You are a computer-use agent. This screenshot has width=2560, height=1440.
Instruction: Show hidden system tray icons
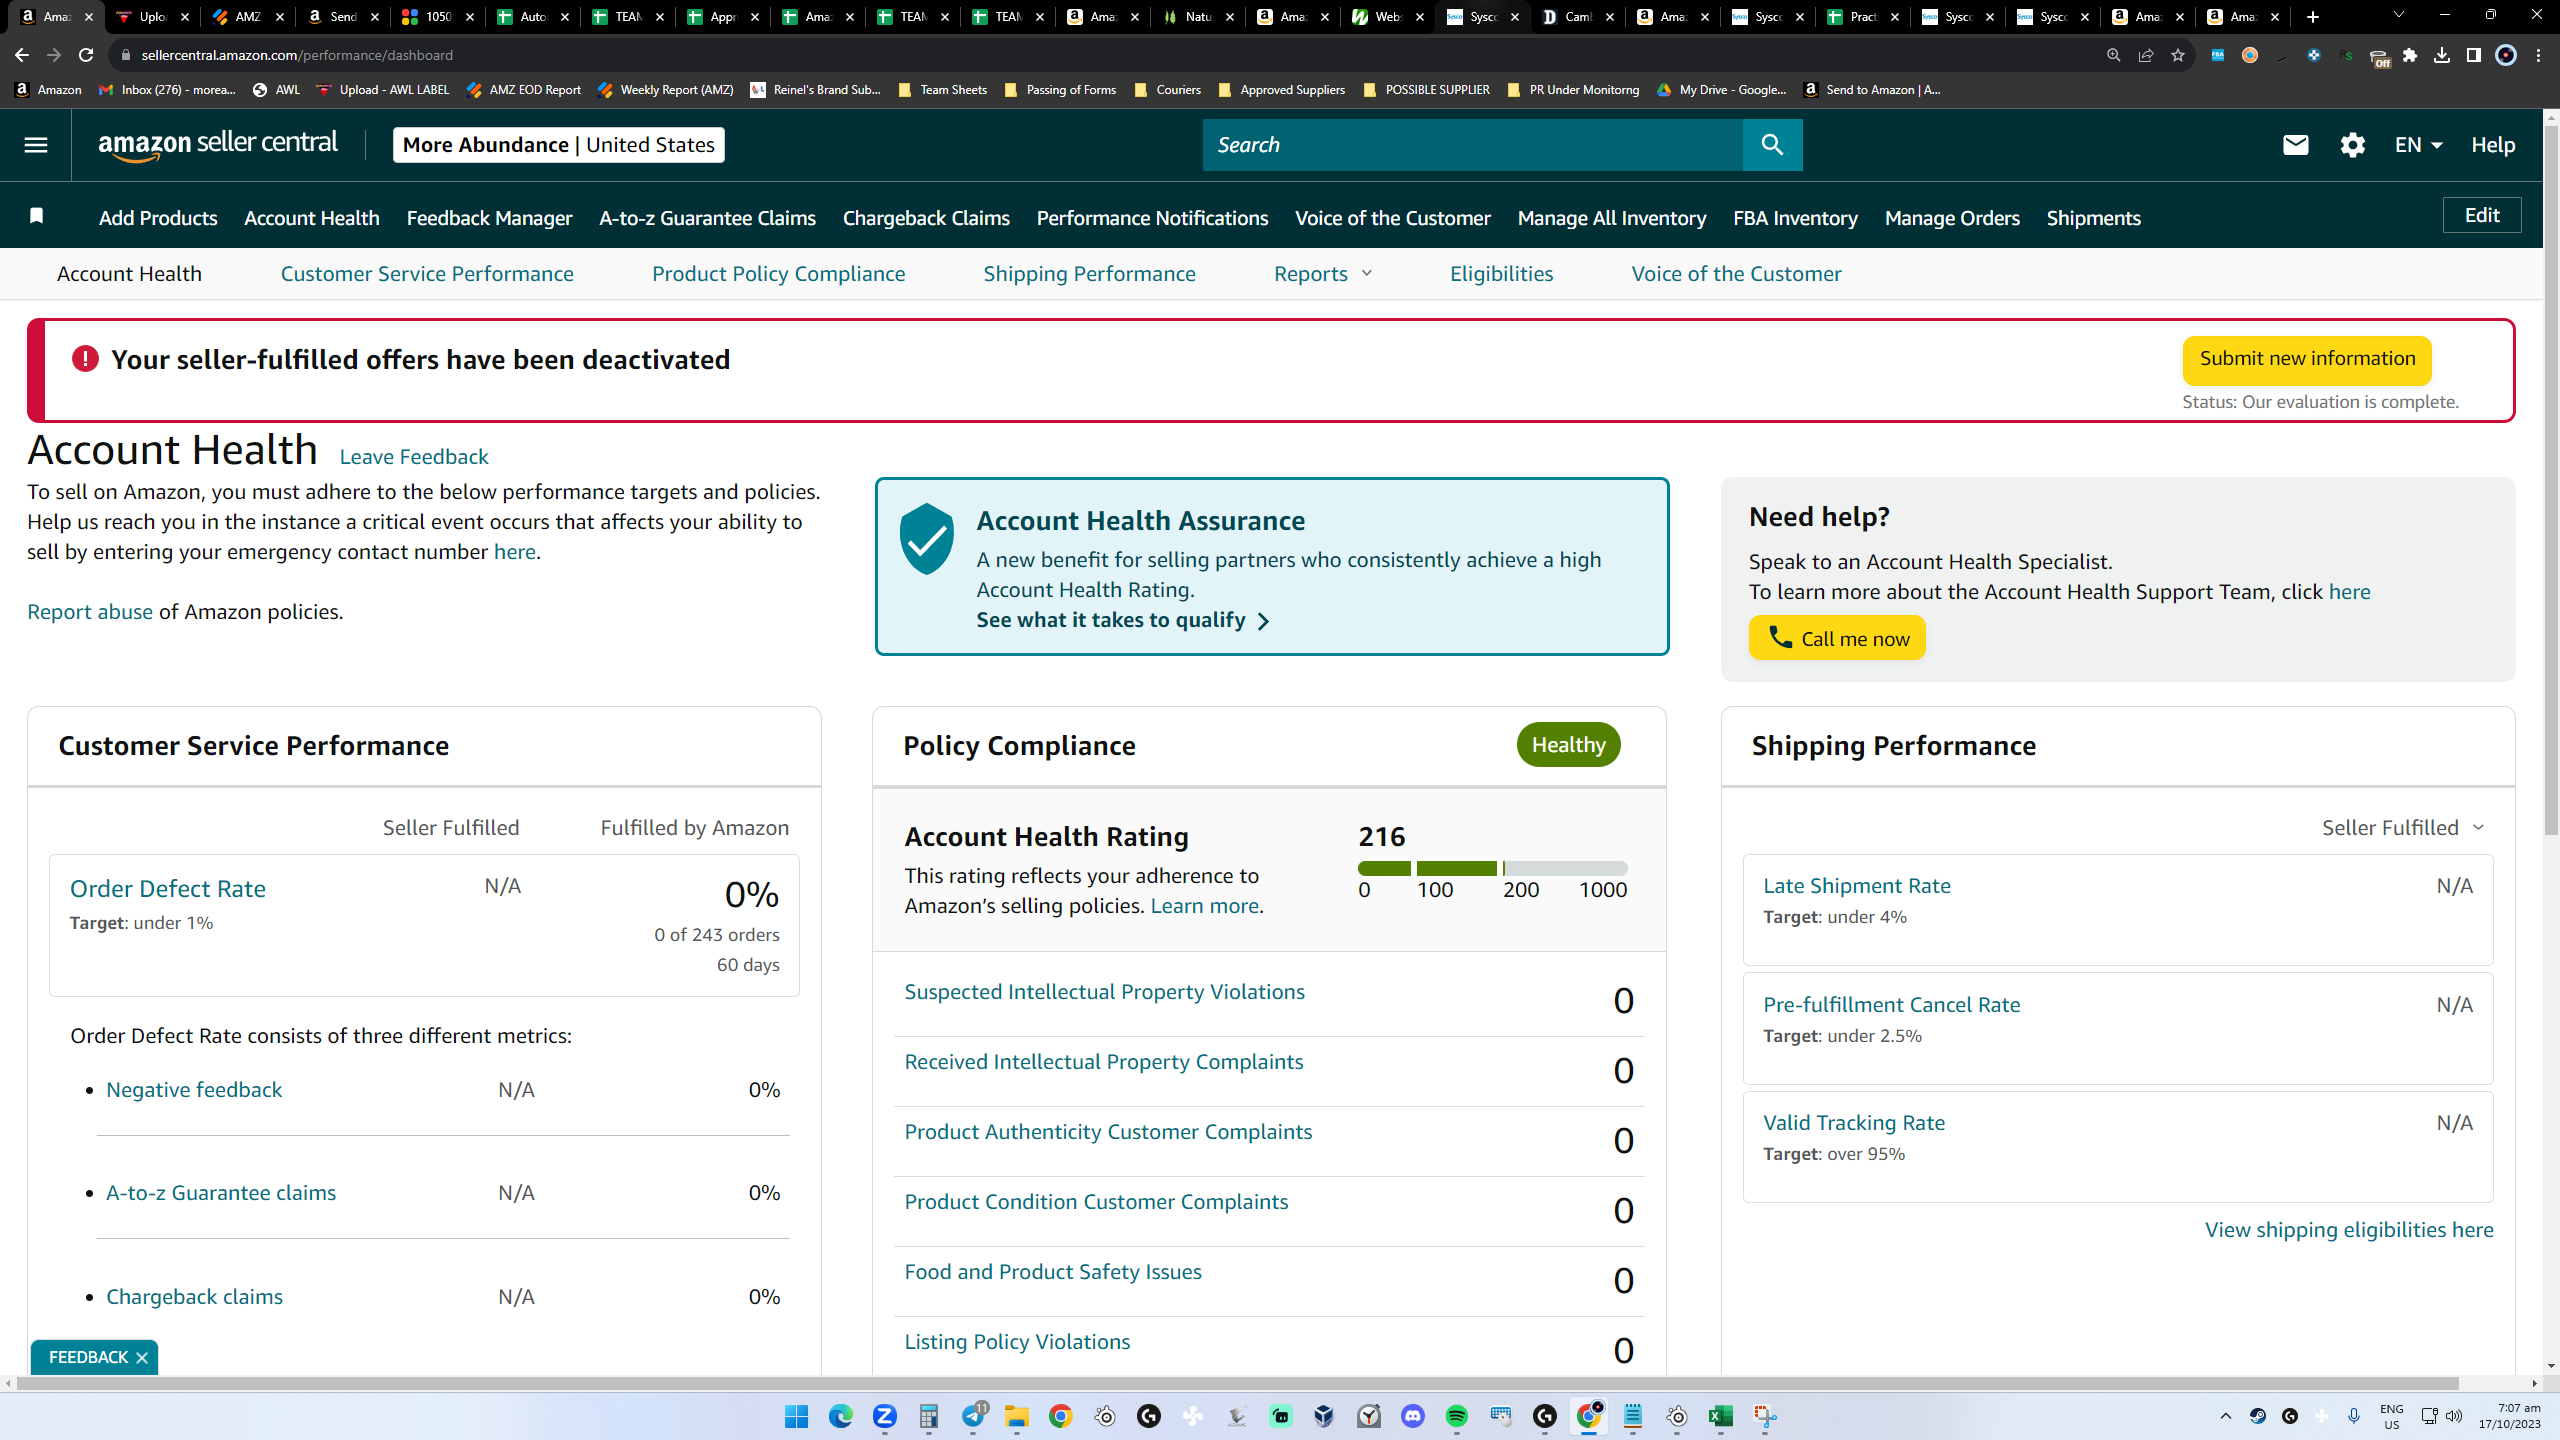point(2226,1416)
